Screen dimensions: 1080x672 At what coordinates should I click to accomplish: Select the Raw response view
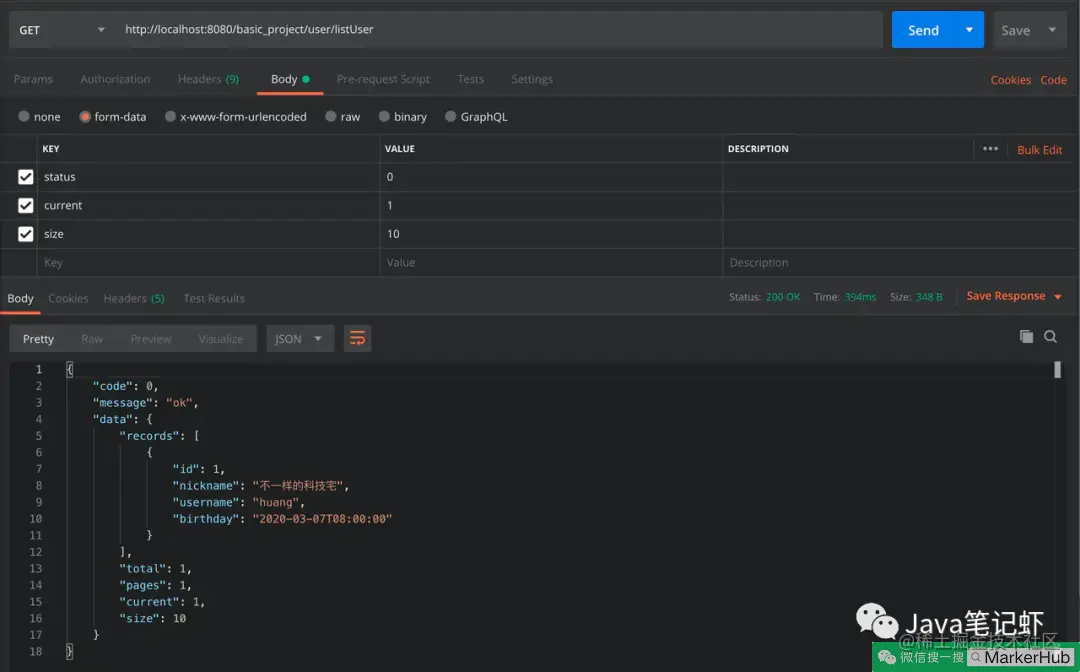(92, 339)
